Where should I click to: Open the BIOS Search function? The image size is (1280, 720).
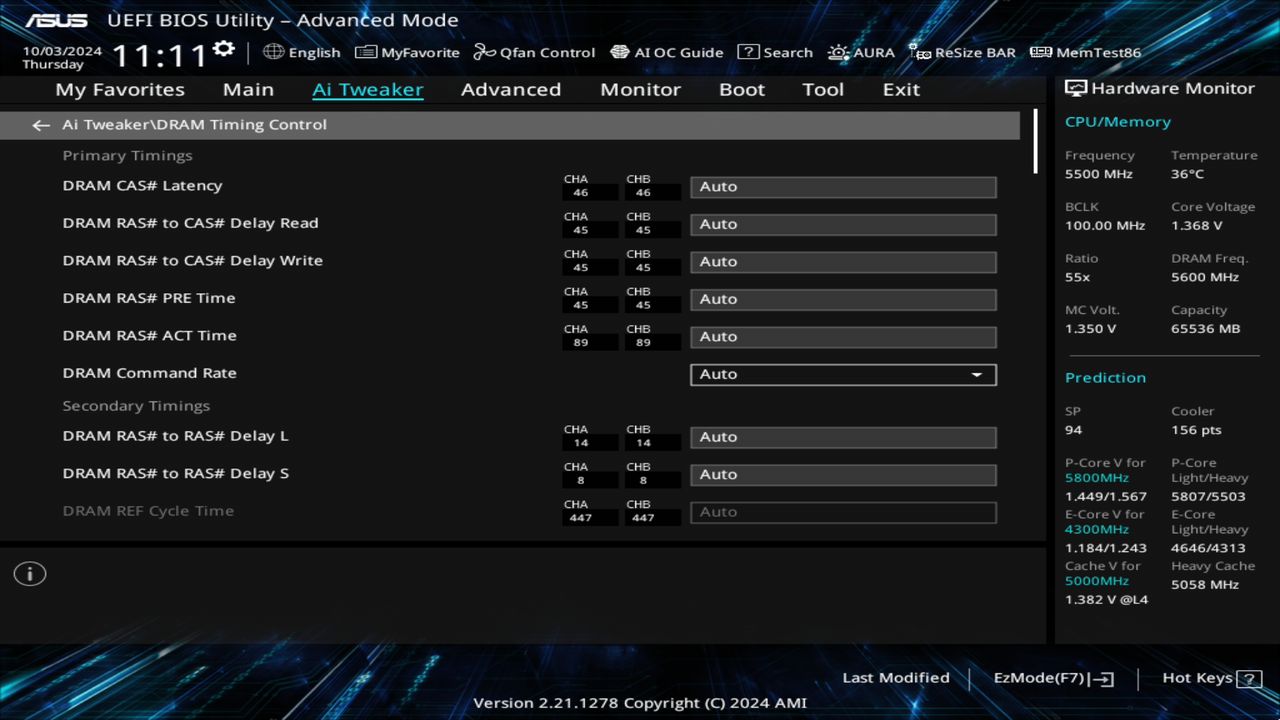click(x=775, y=52)
